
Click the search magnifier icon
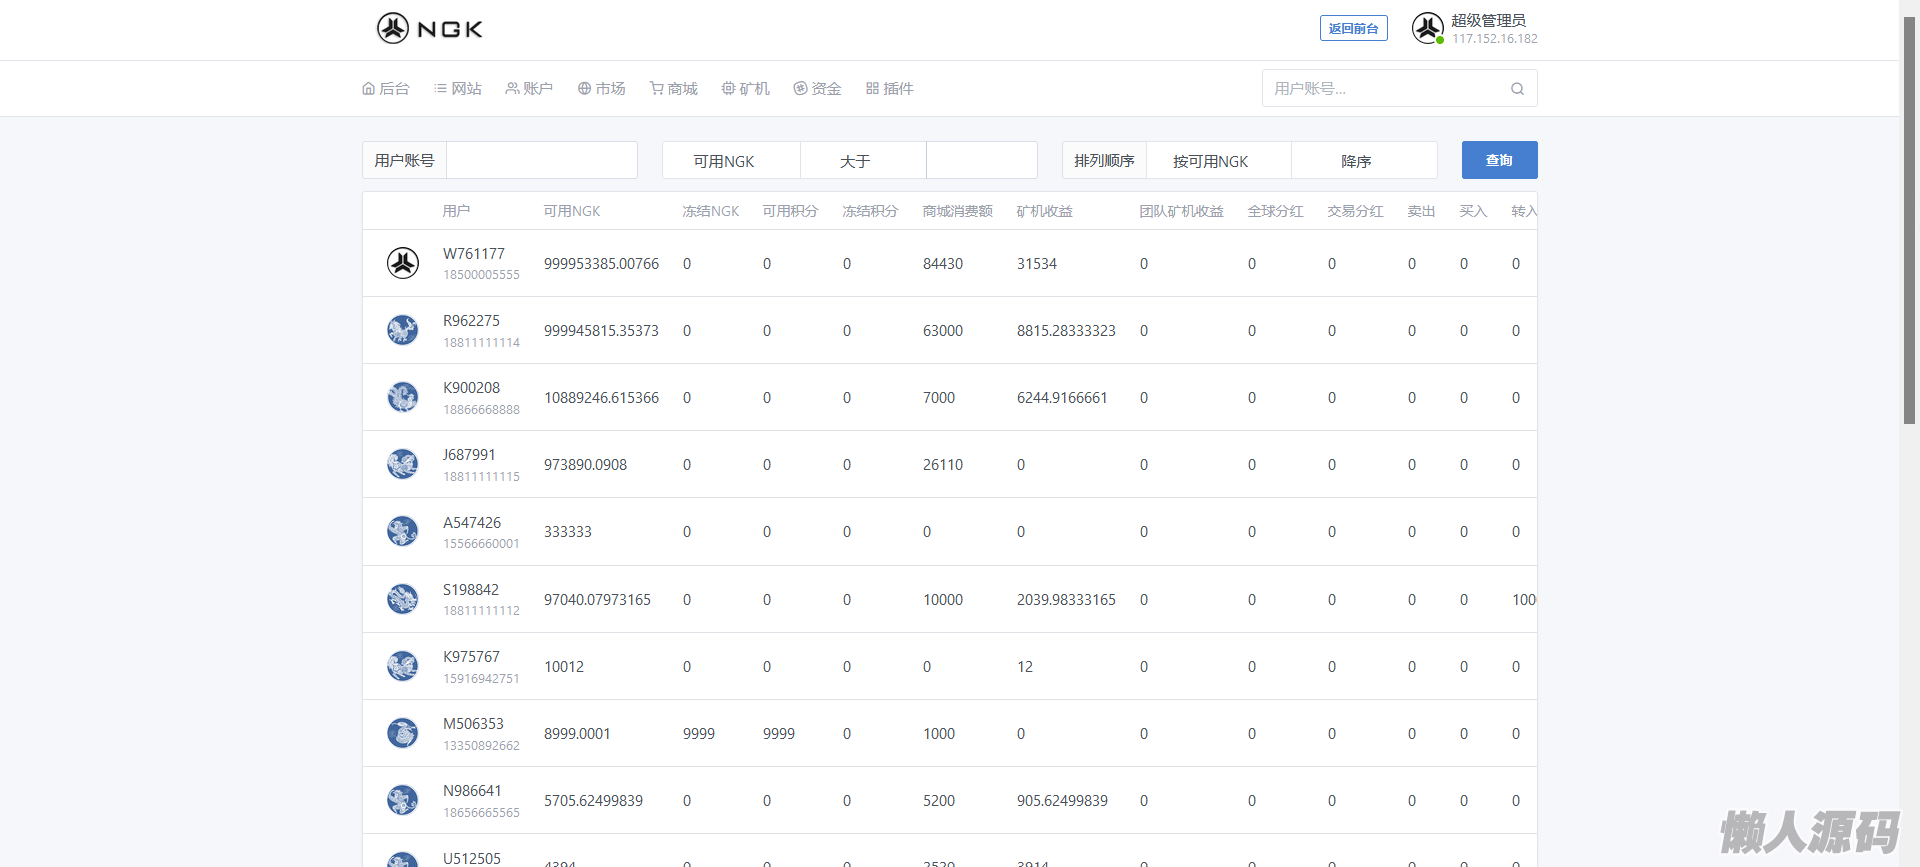1517,89
